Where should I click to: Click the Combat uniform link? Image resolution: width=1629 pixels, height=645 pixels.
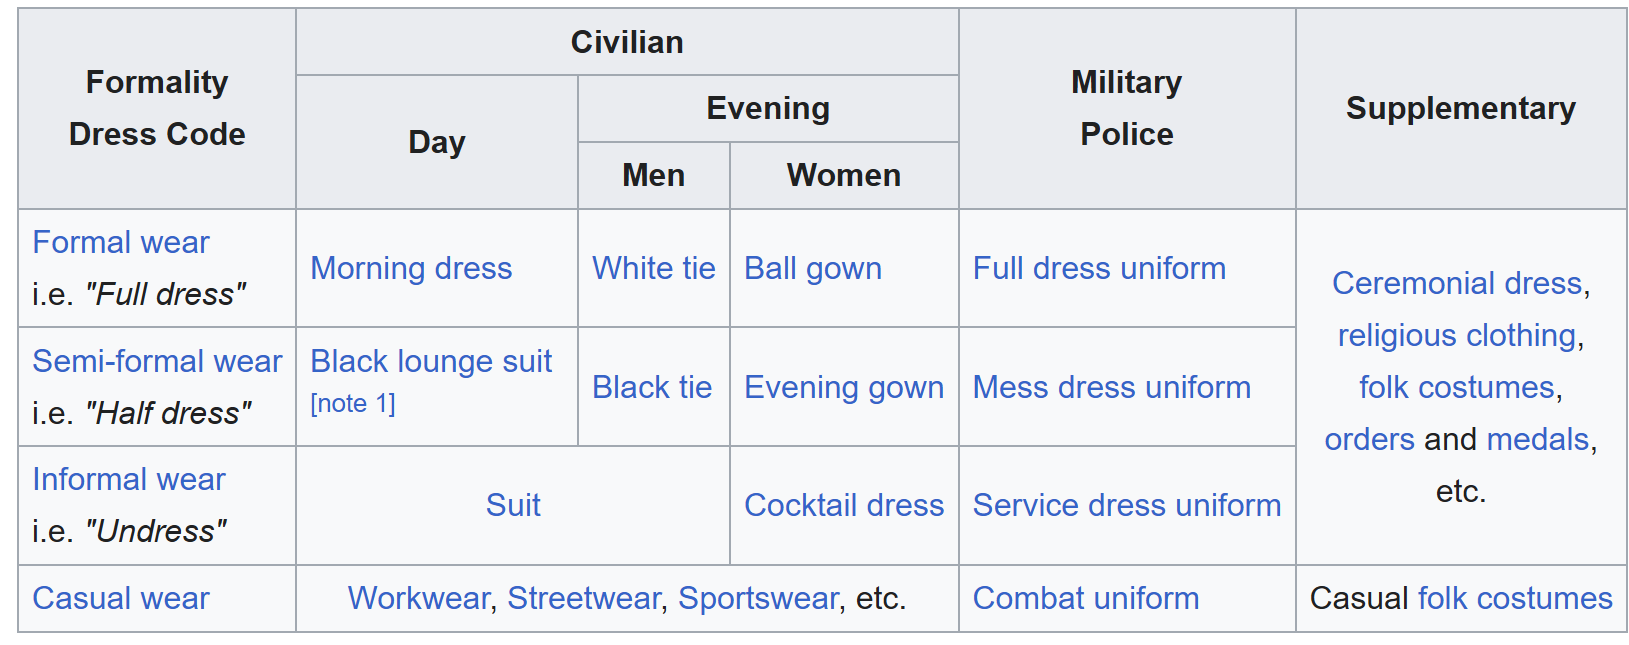click(1086, 598)
